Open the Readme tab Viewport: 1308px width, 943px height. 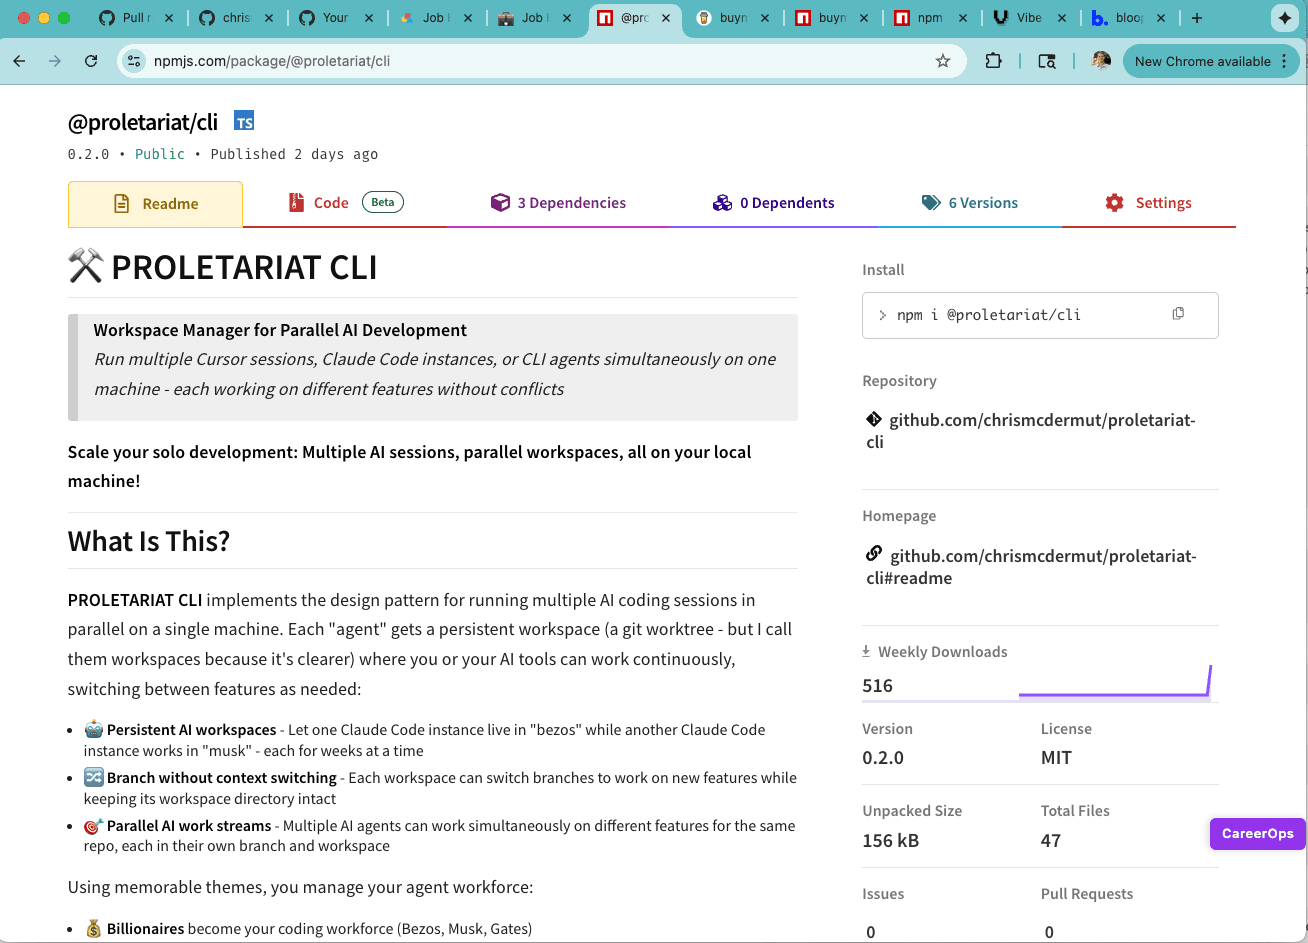(155, 203)
